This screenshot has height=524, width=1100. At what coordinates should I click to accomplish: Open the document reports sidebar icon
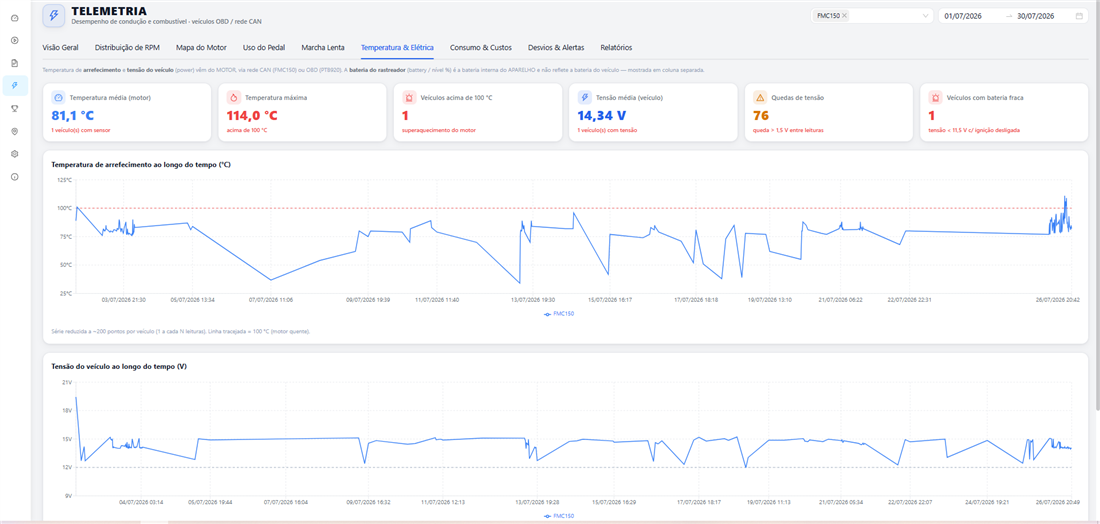(15, 62)
